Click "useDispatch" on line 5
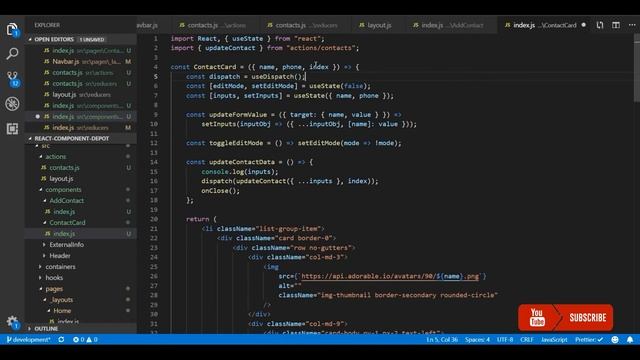The height and width of the screenshot is (360, 640). (274, 76)
